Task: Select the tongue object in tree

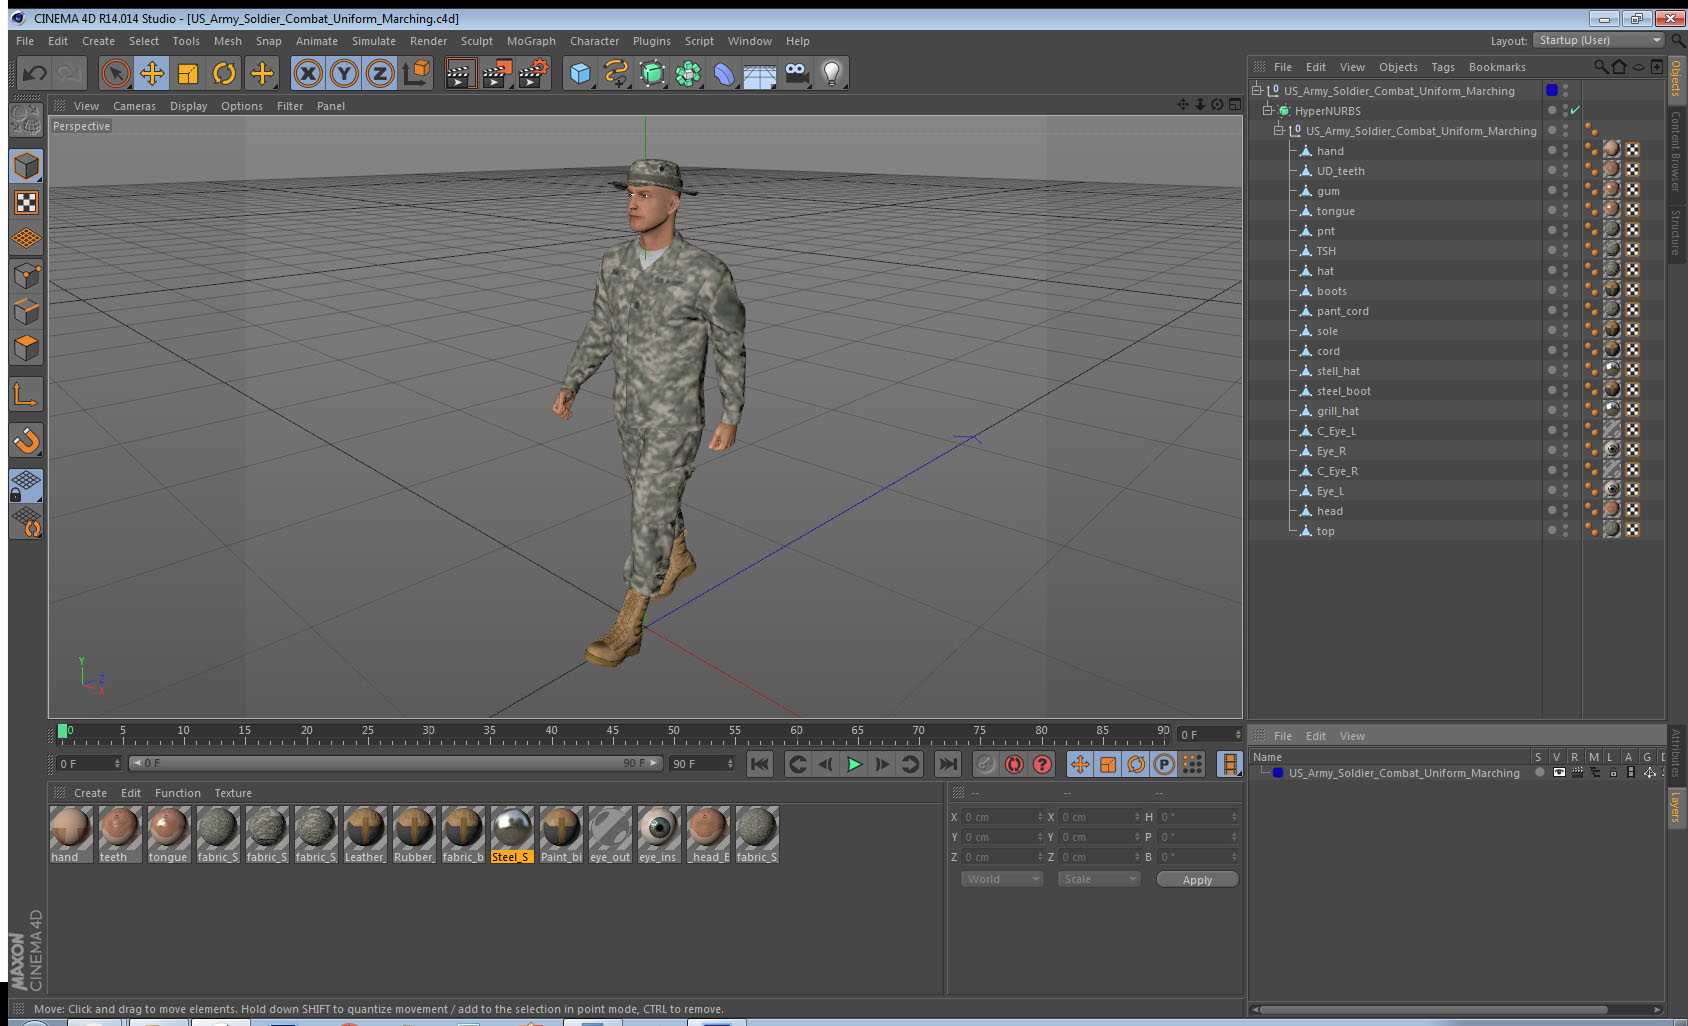Action: point(1335,211)
